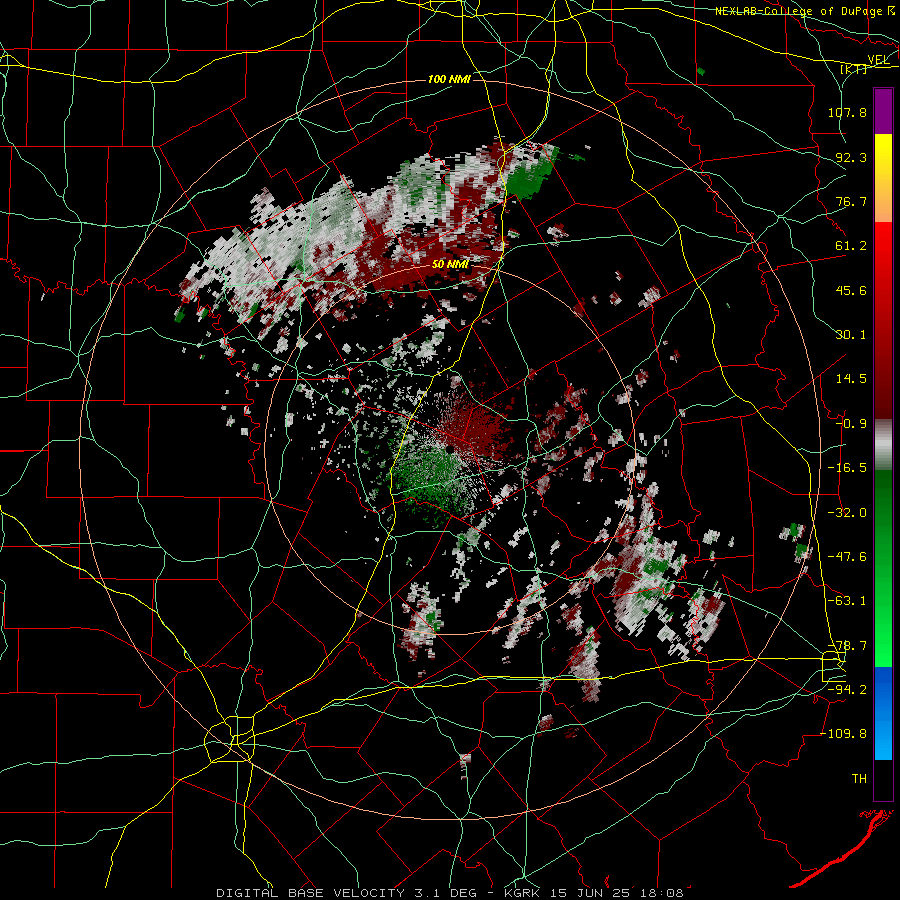Image resolution: width=900 pixels, height=900 pixels.
Task: Click the 45.6 velocity scale value
Action: tap(851, 290)
